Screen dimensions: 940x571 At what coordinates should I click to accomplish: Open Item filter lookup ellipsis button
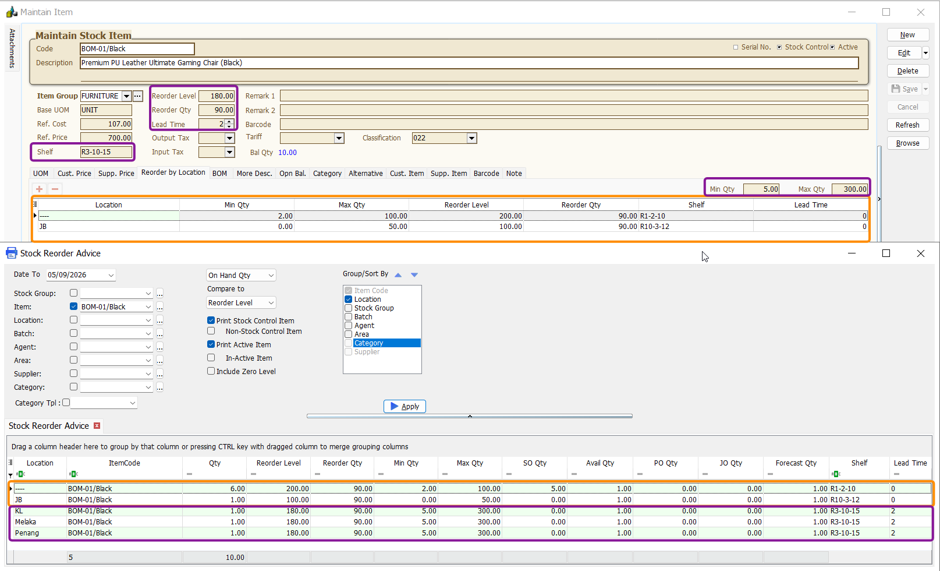coord(160,306)
